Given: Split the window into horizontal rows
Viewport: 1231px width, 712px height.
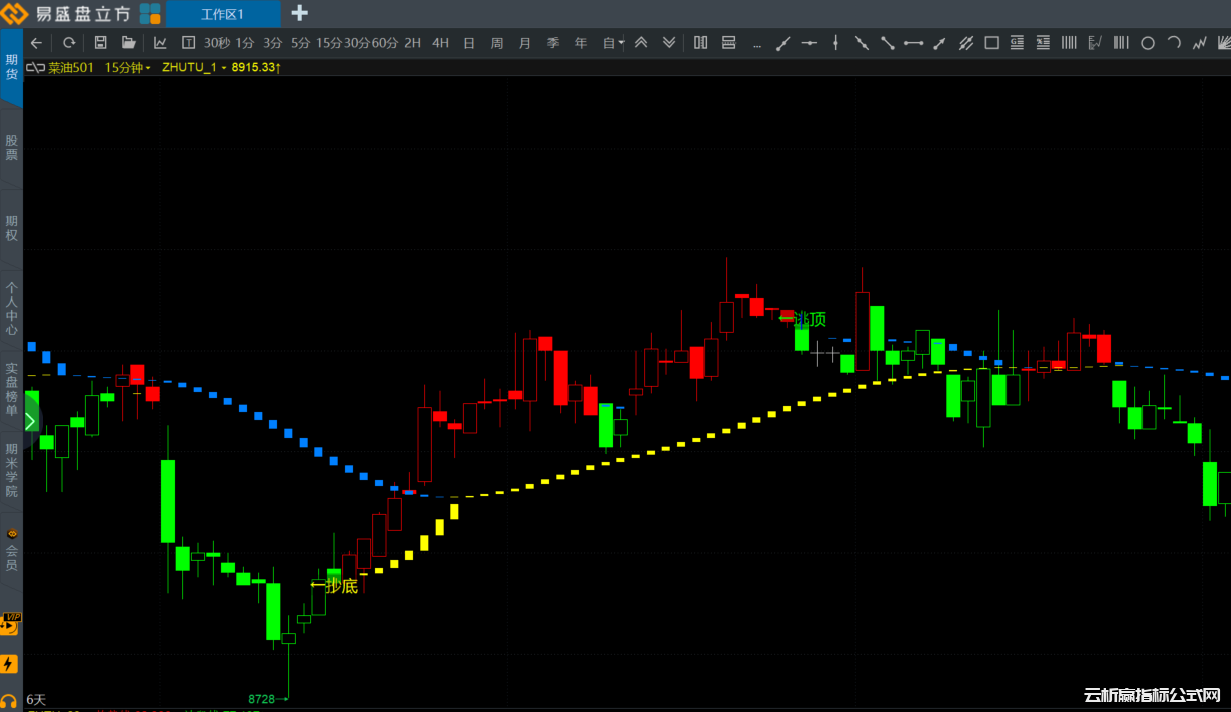Looking at the screenshot, I should point(729,43).
